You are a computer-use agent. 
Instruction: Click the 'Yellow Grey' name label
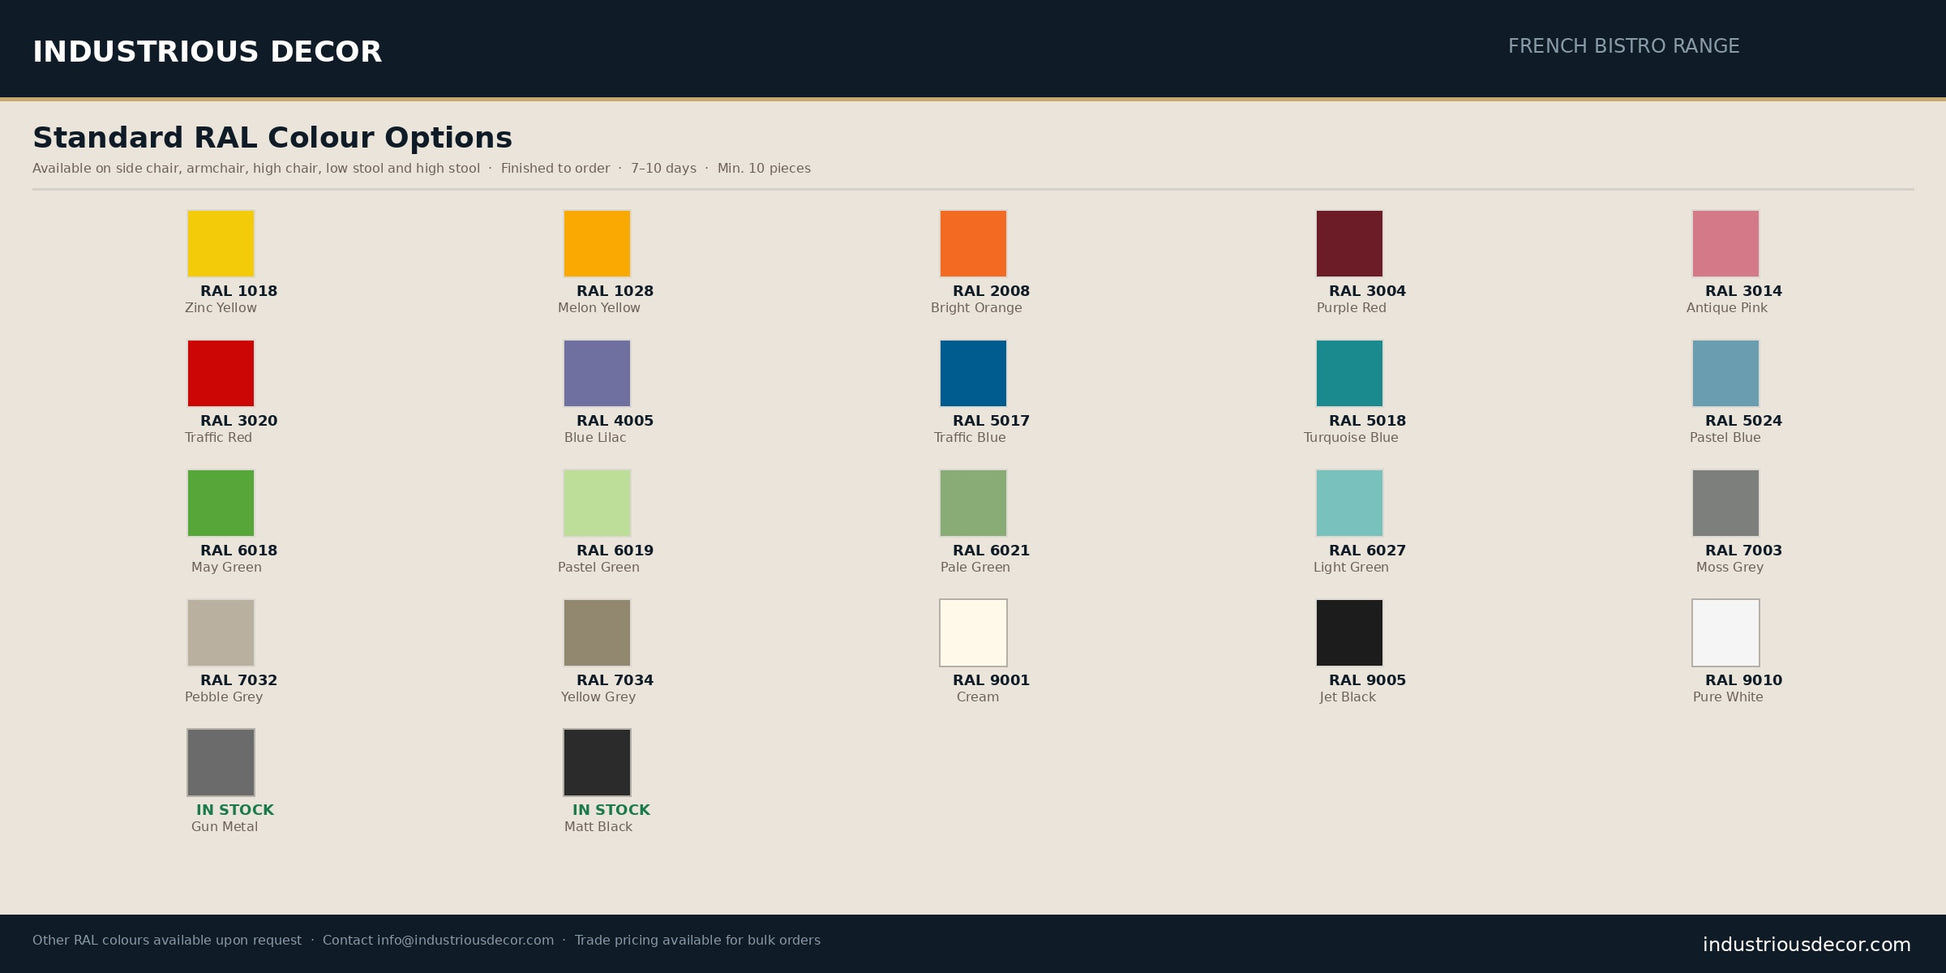pyautogui.click(x=598, y=697)
